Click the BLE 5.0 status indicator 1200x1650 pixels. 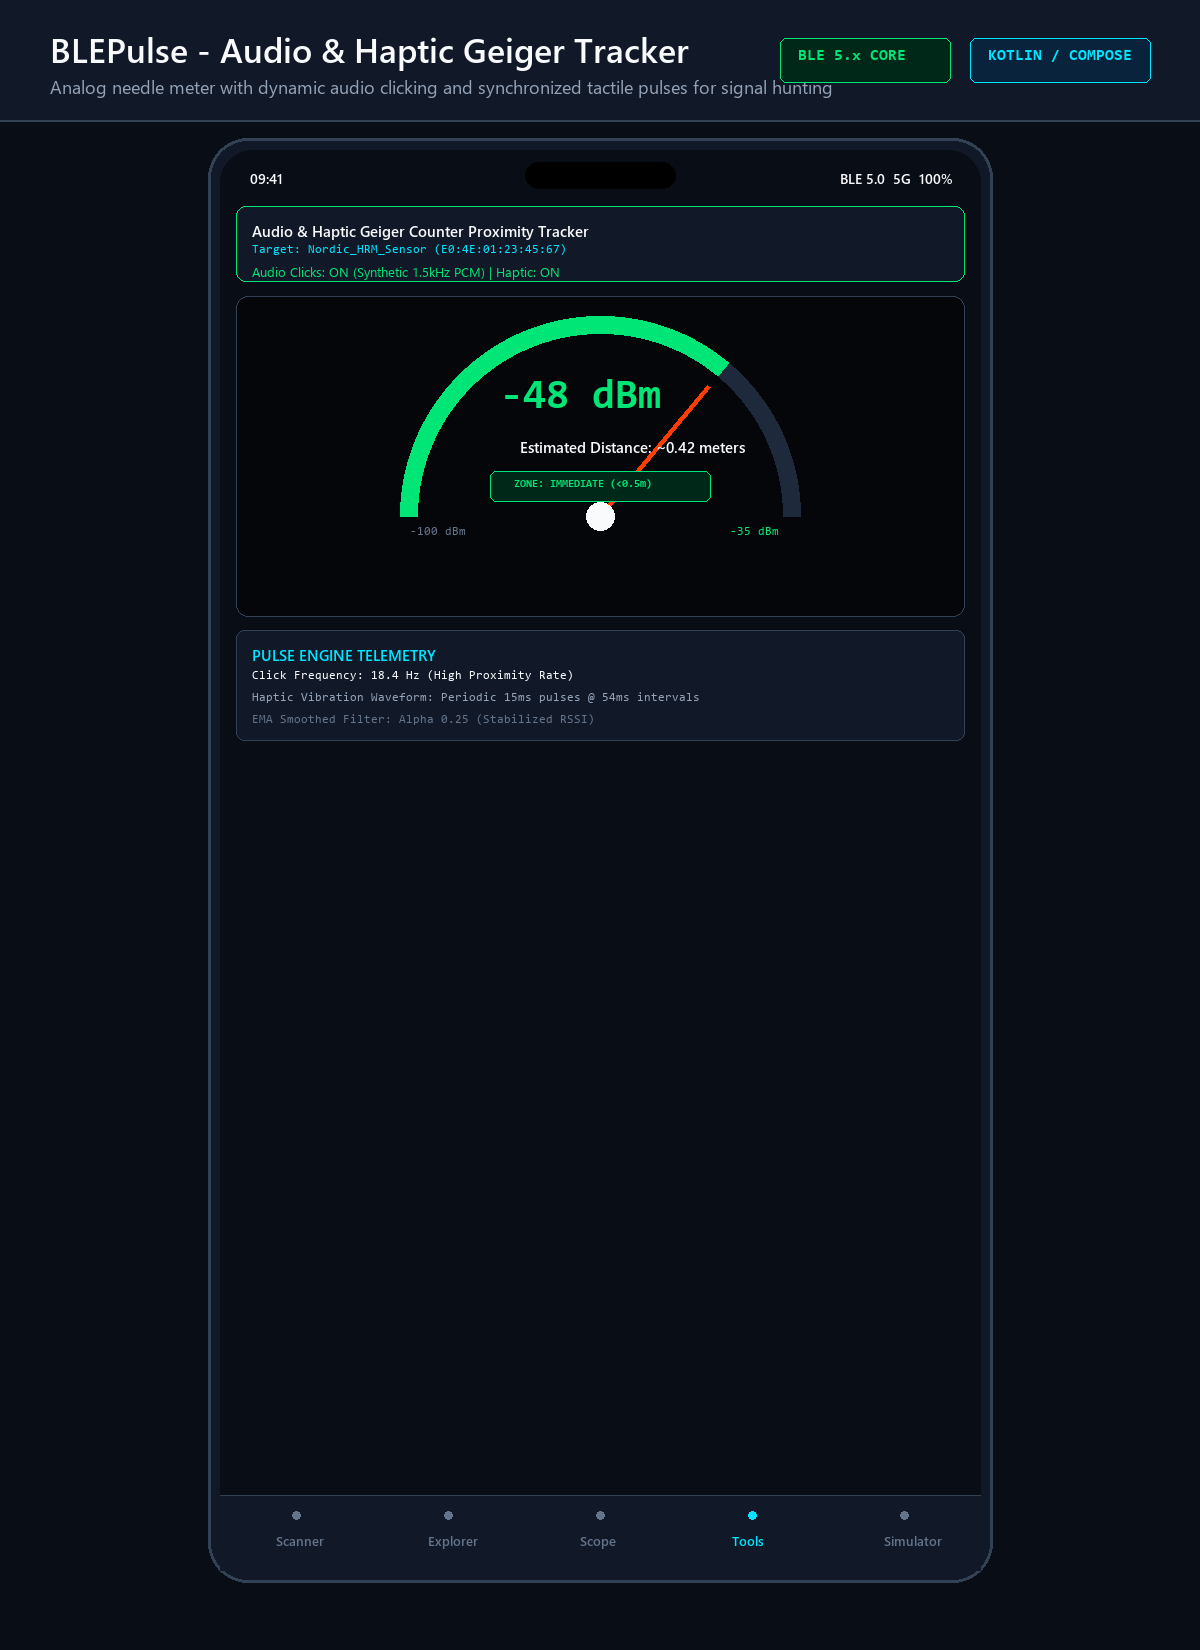tap(862, 179)
